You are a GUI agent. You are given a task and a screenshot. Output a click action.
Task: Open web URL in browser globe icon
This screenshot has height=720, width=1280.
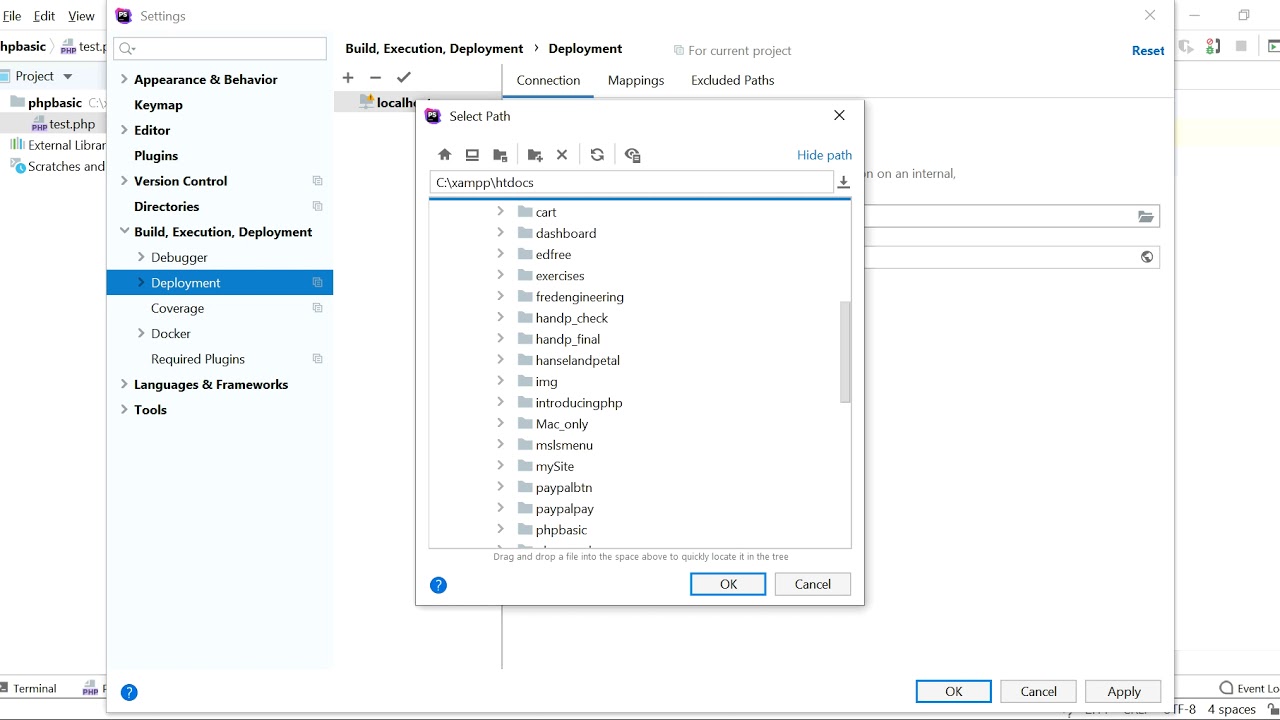click(1147, 257)
